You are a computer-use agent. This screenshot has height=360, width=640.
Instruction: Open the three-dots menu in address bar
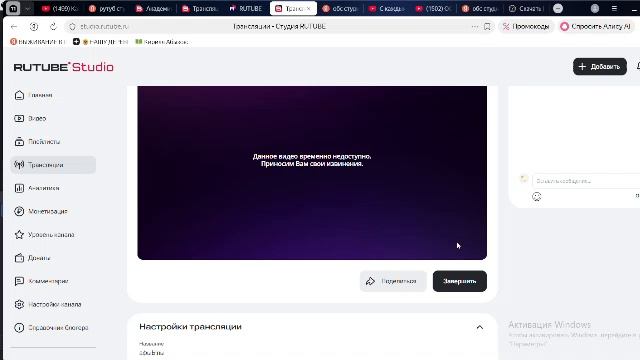coord(475,27)
